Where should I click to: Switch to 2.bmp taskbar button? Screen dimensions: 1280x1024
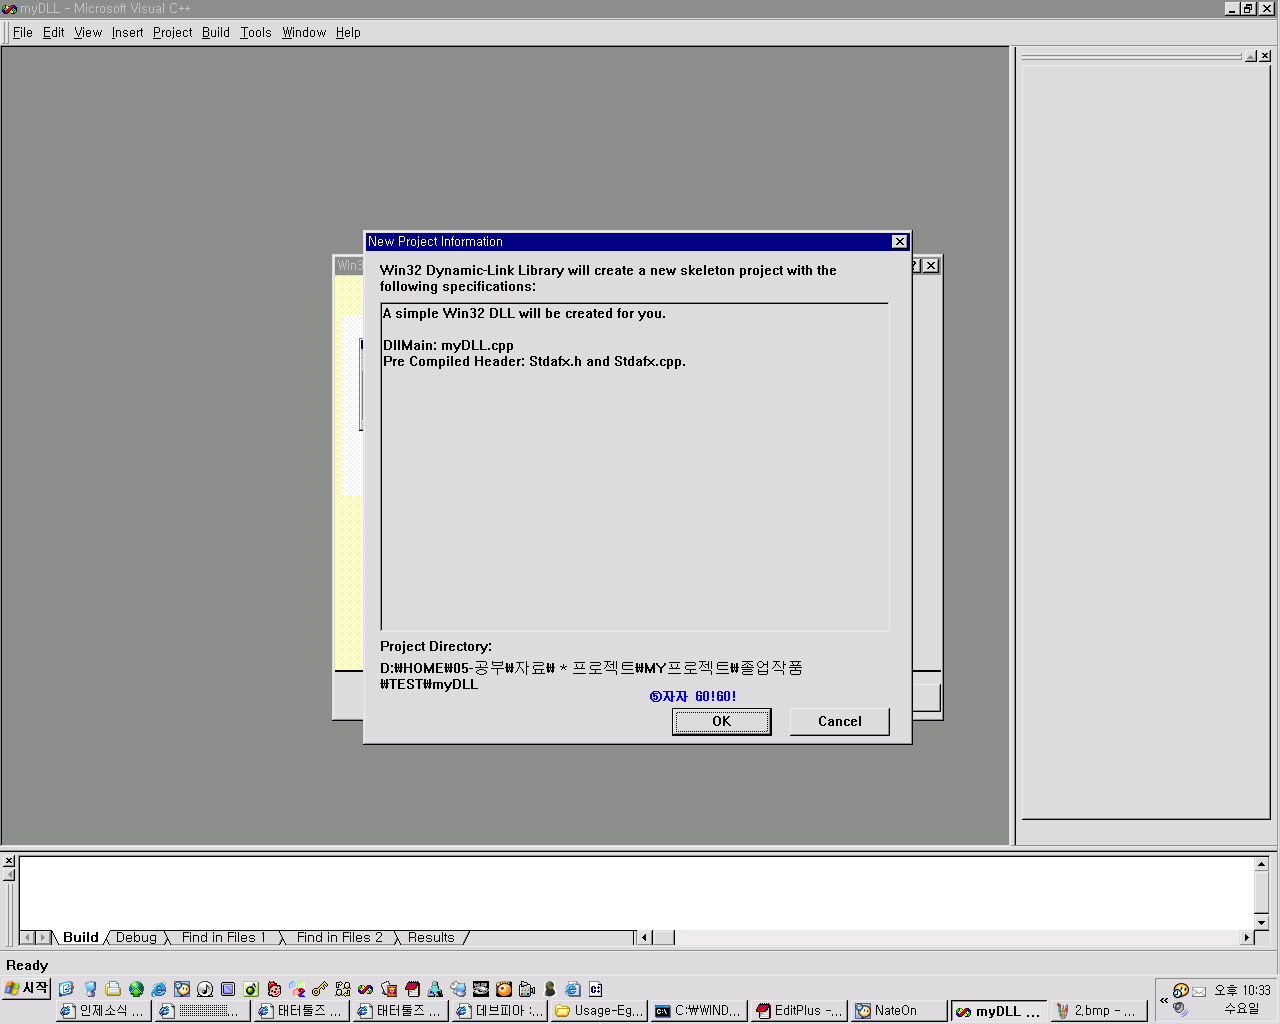(x=1098, y=1011)
